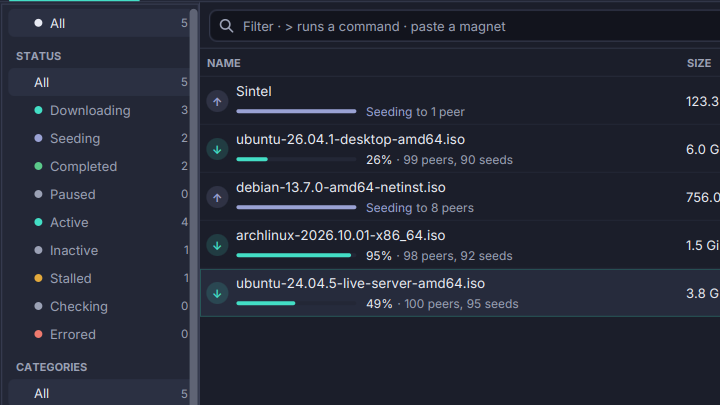
Task: Select archlinux-2026.10.01-x86_64.iso torrent name
Action: tap(341, 235)
